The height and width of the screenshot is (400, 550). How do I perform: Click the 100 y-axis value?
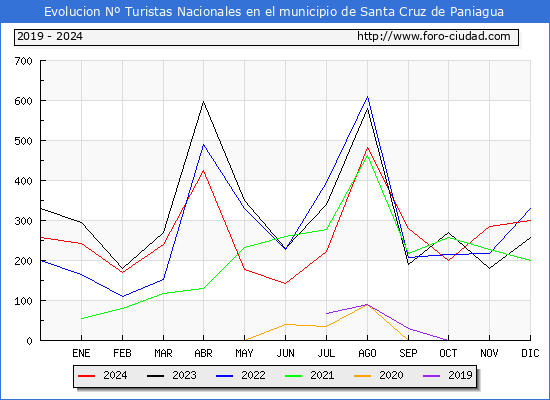coord(23,301)
